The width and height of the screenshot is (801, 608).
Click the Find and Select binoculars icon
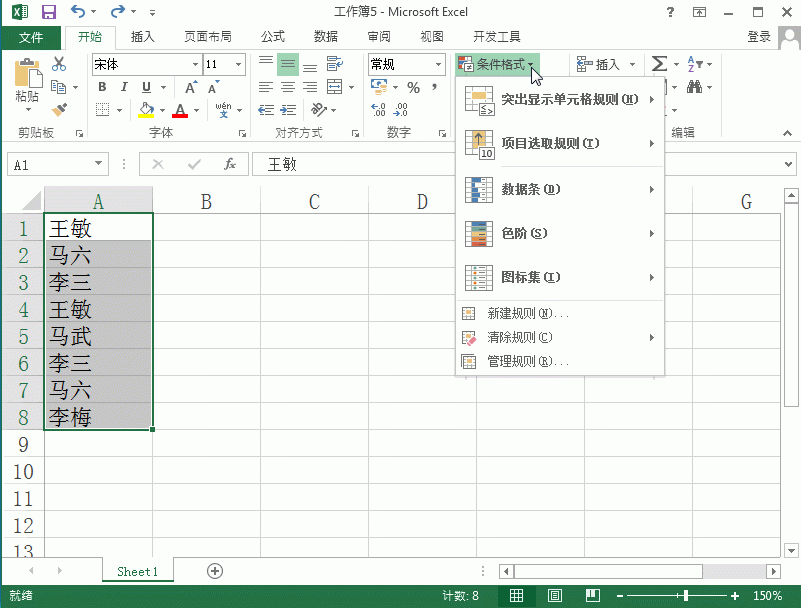pos(695,87)
